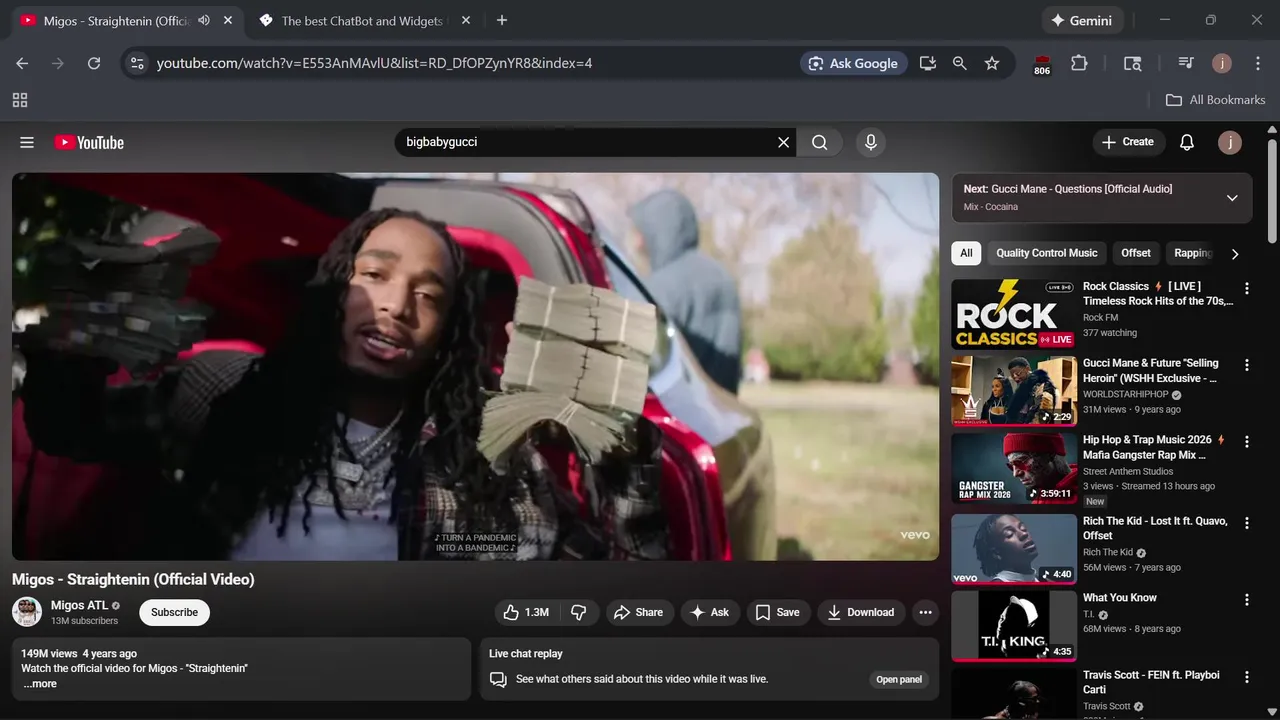Click the Migos video player
This screenshot has height=720, width=1280.
point(475,366)
